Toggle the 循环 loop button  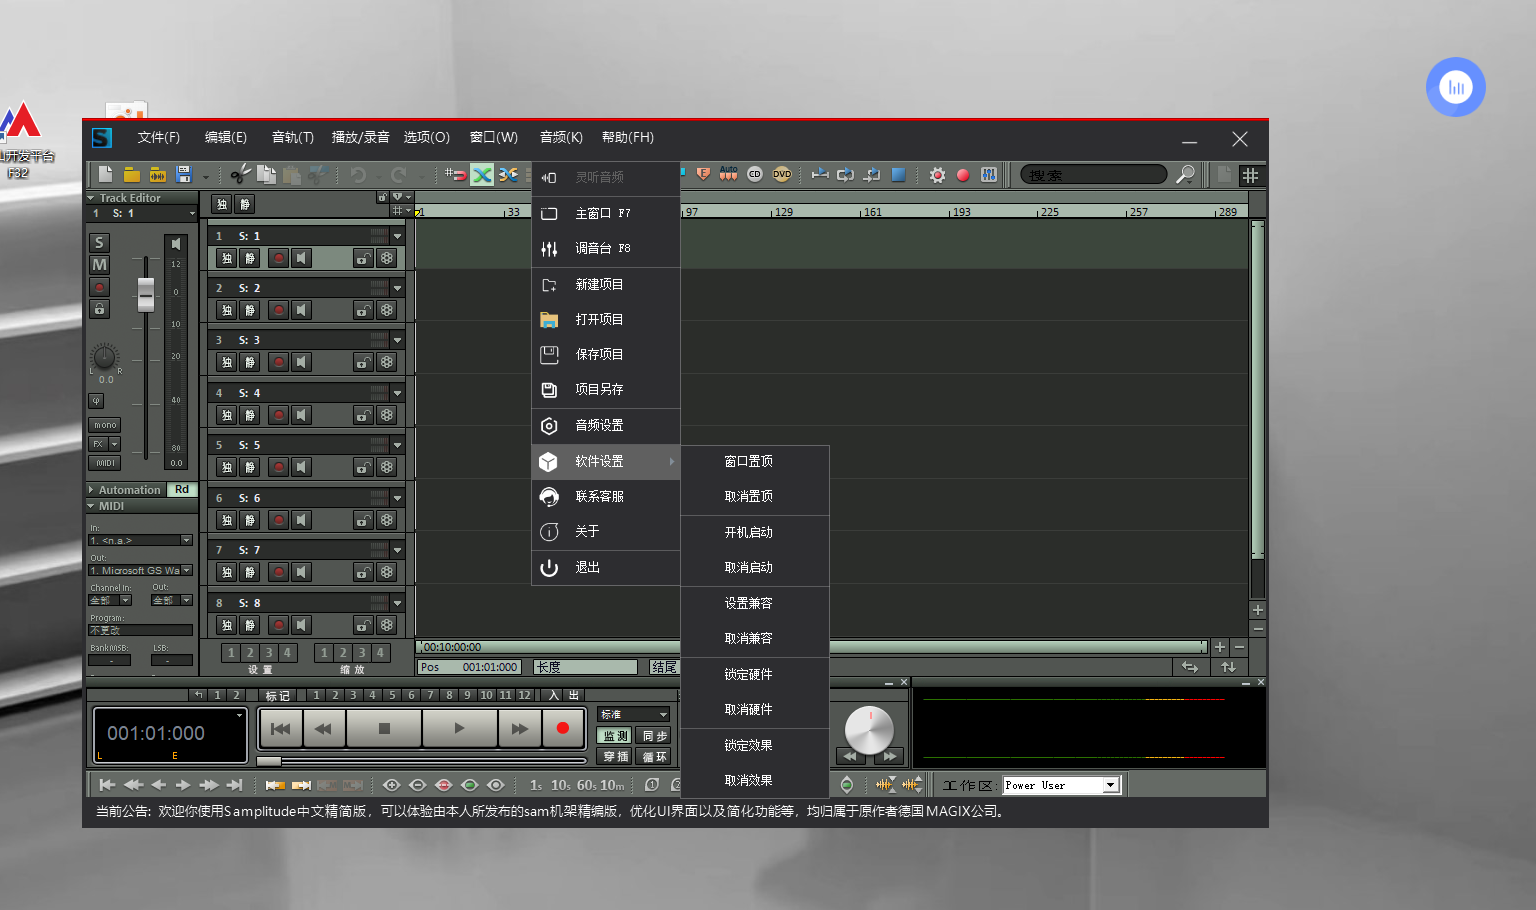pos(653,757)
